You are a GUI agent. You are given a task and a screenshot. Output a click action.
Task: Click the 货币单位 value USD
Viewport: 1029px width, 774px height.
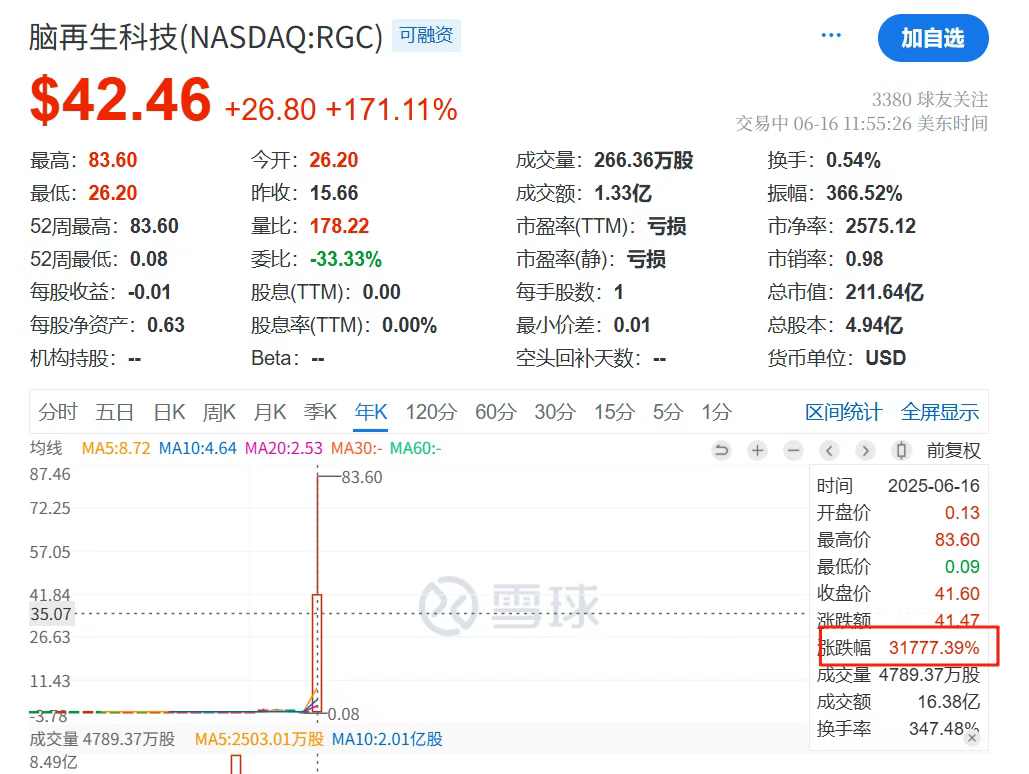point(886,358)
